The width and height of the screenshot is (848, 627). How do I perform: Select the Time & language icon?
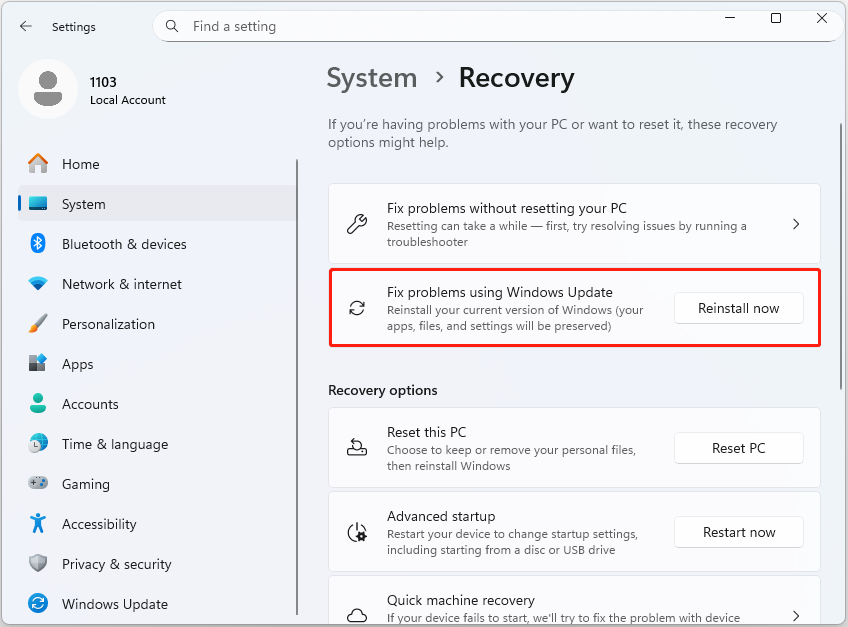(x=38, y=444)
